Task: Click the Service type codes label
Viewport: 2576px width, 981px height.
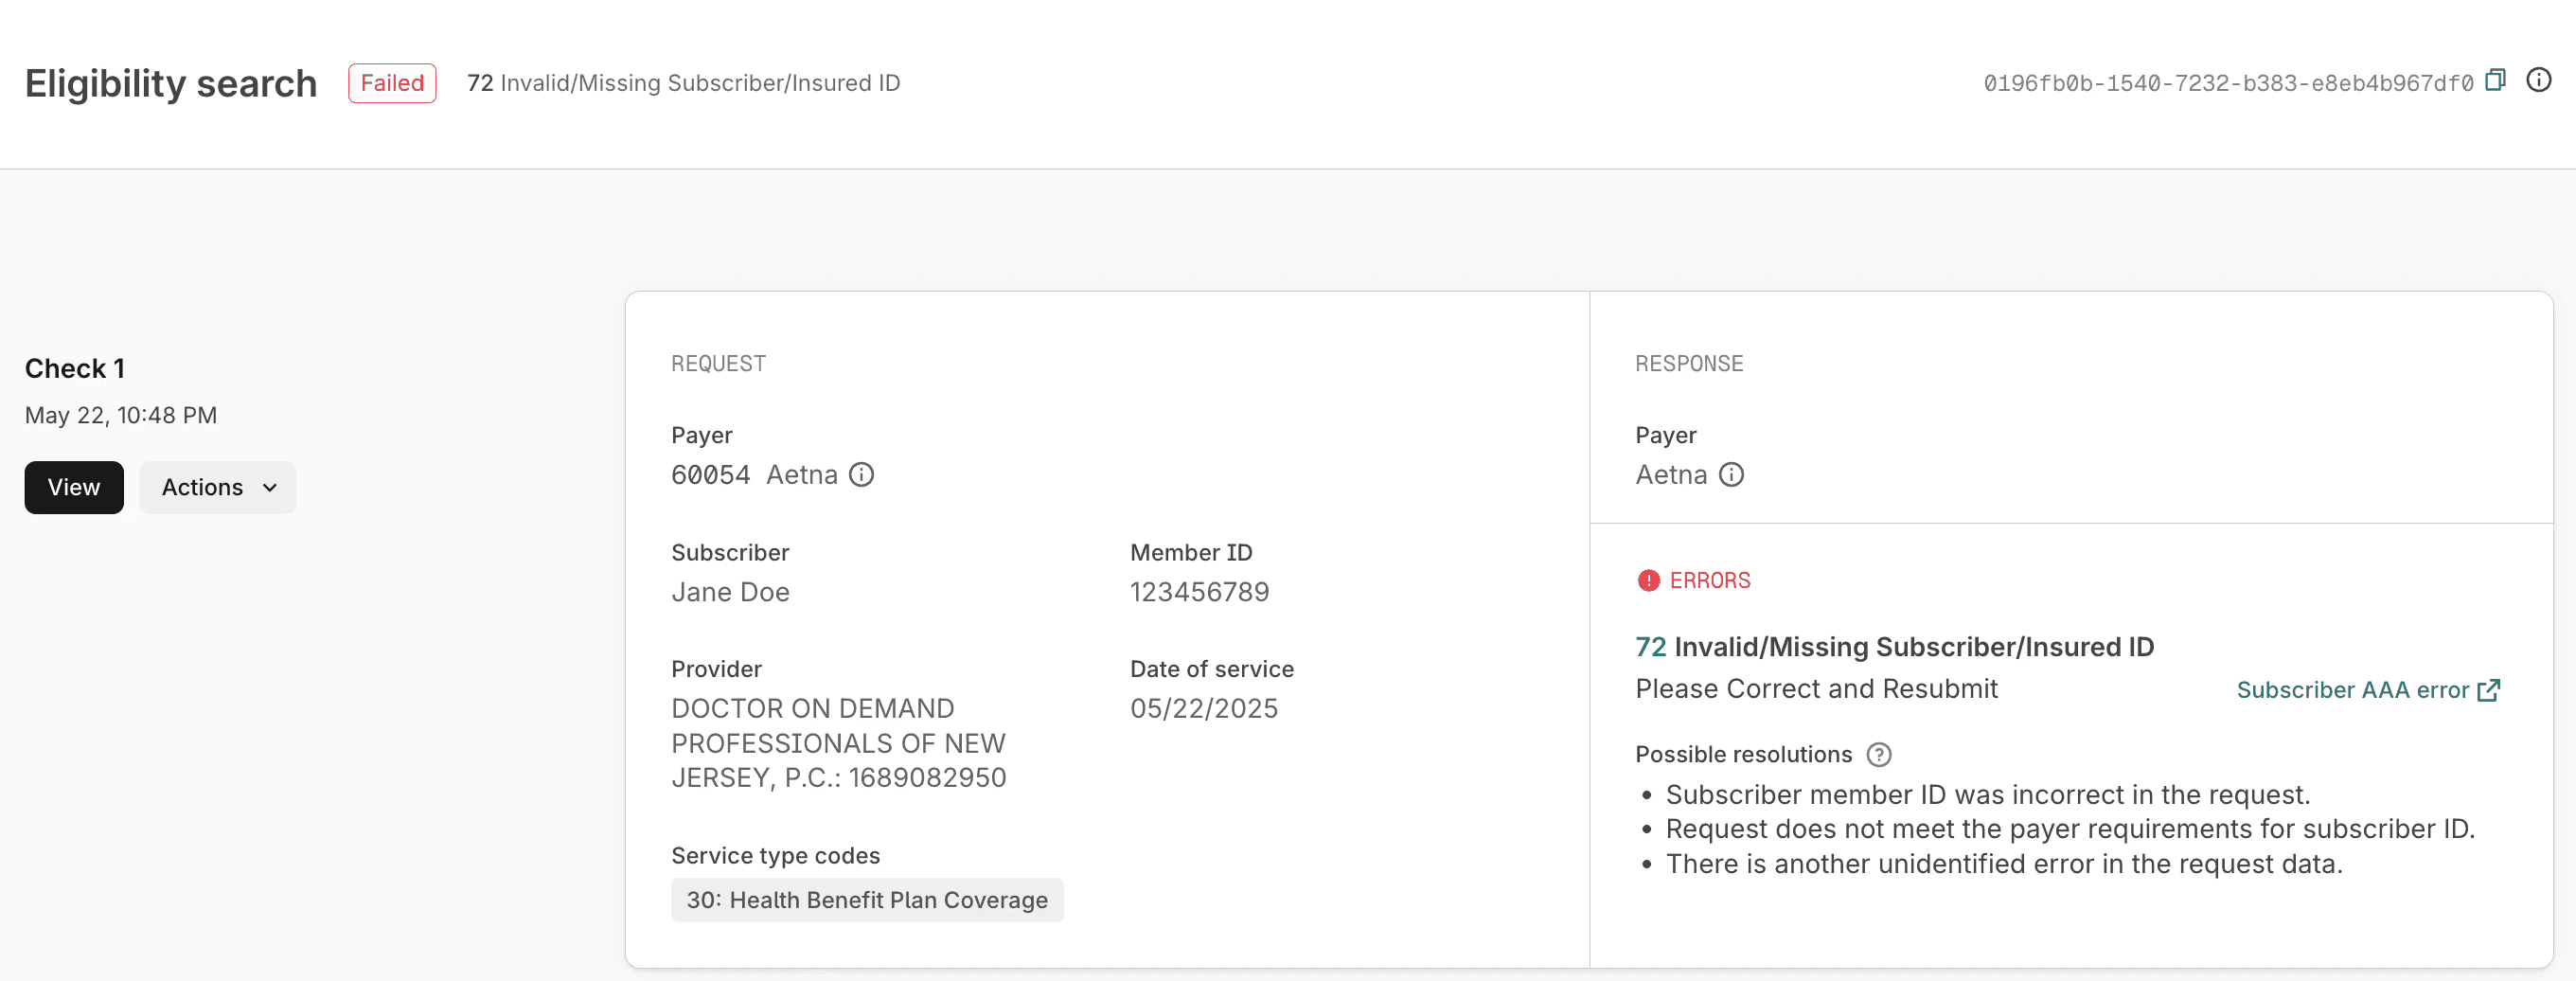Action: [775, 855]
